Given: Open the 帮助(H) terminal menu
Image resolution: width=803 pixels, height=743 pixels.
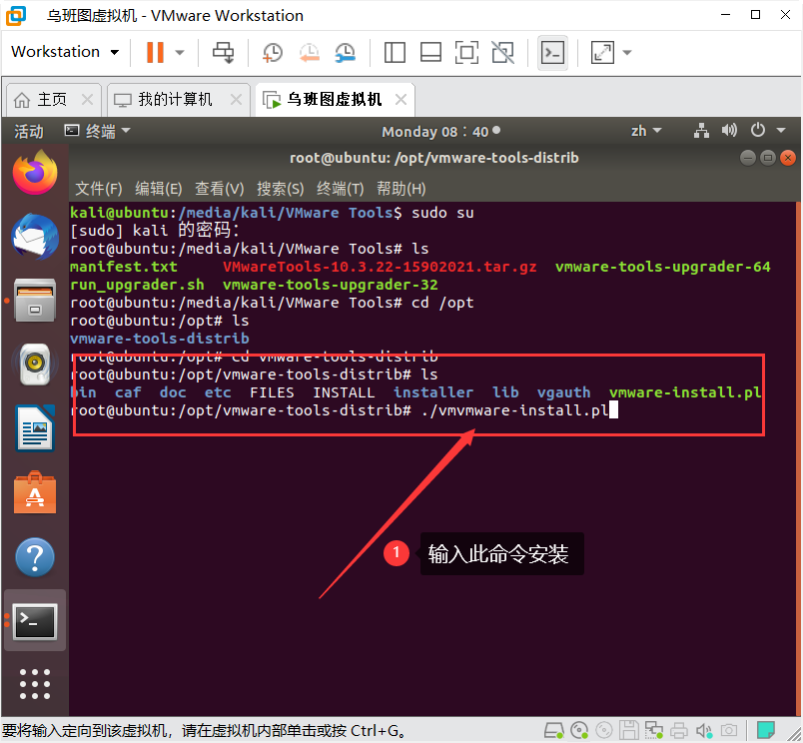Looking at the screenshot, I should click(x=401, y=189).
